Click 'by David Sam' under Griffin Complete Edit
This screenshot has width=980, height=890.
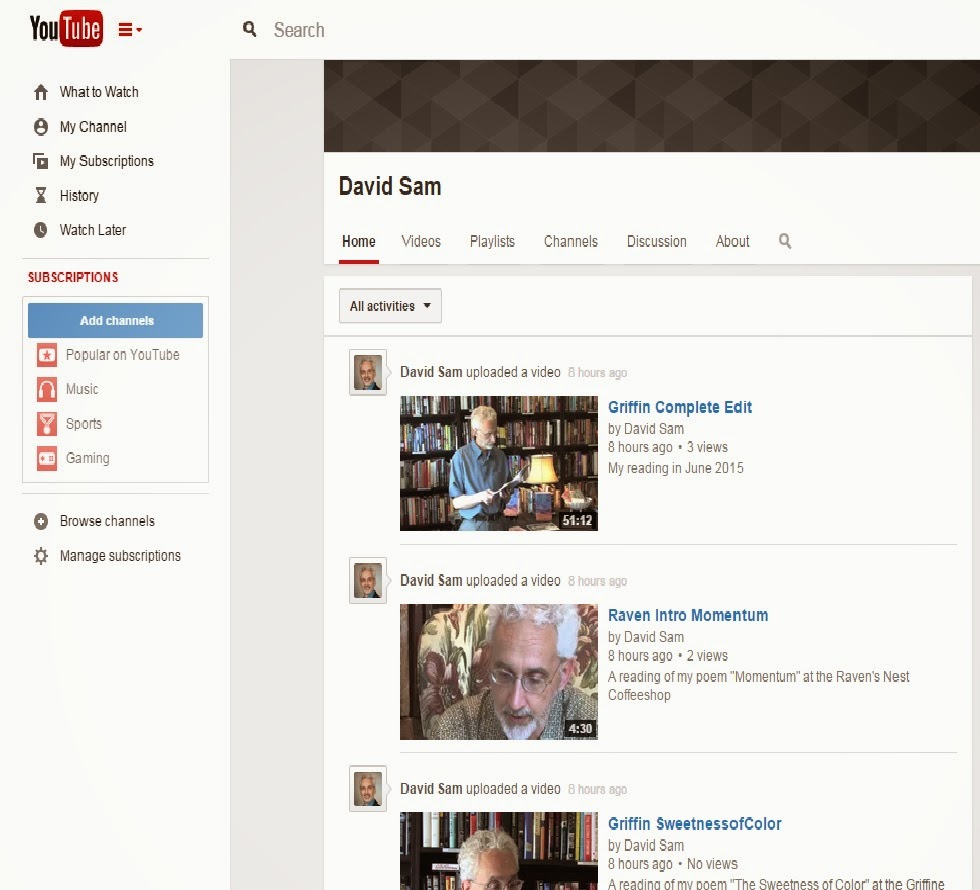point(646,429)
